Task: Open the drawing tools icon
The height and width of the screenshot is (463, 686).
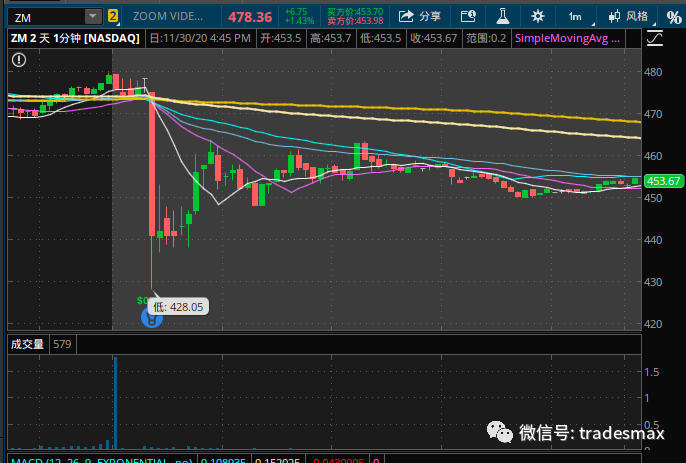Action: (x=655, y=39)
